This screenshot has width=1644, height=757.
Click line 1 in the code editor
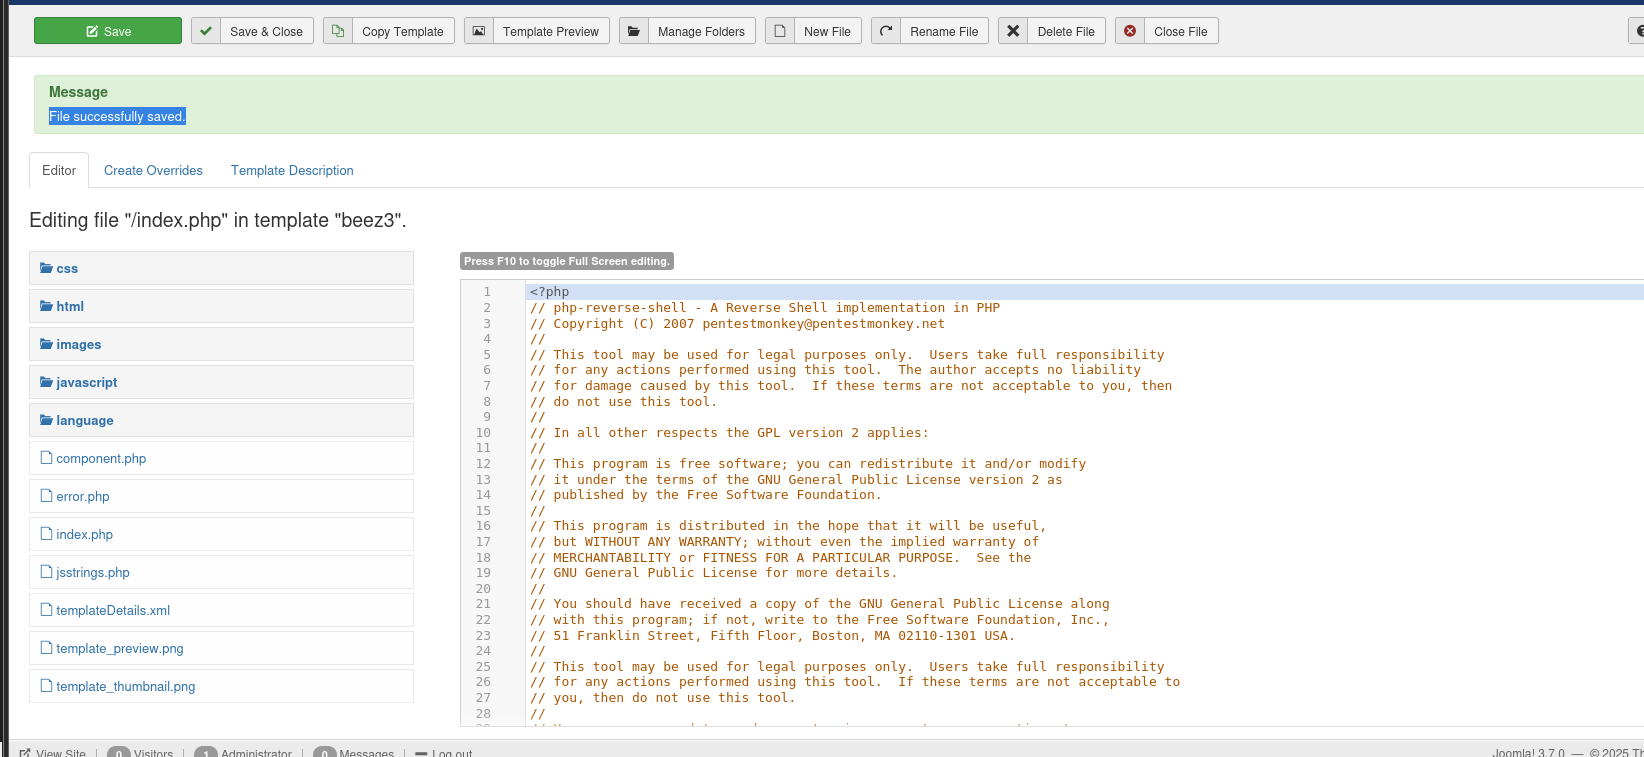[800, 292]
